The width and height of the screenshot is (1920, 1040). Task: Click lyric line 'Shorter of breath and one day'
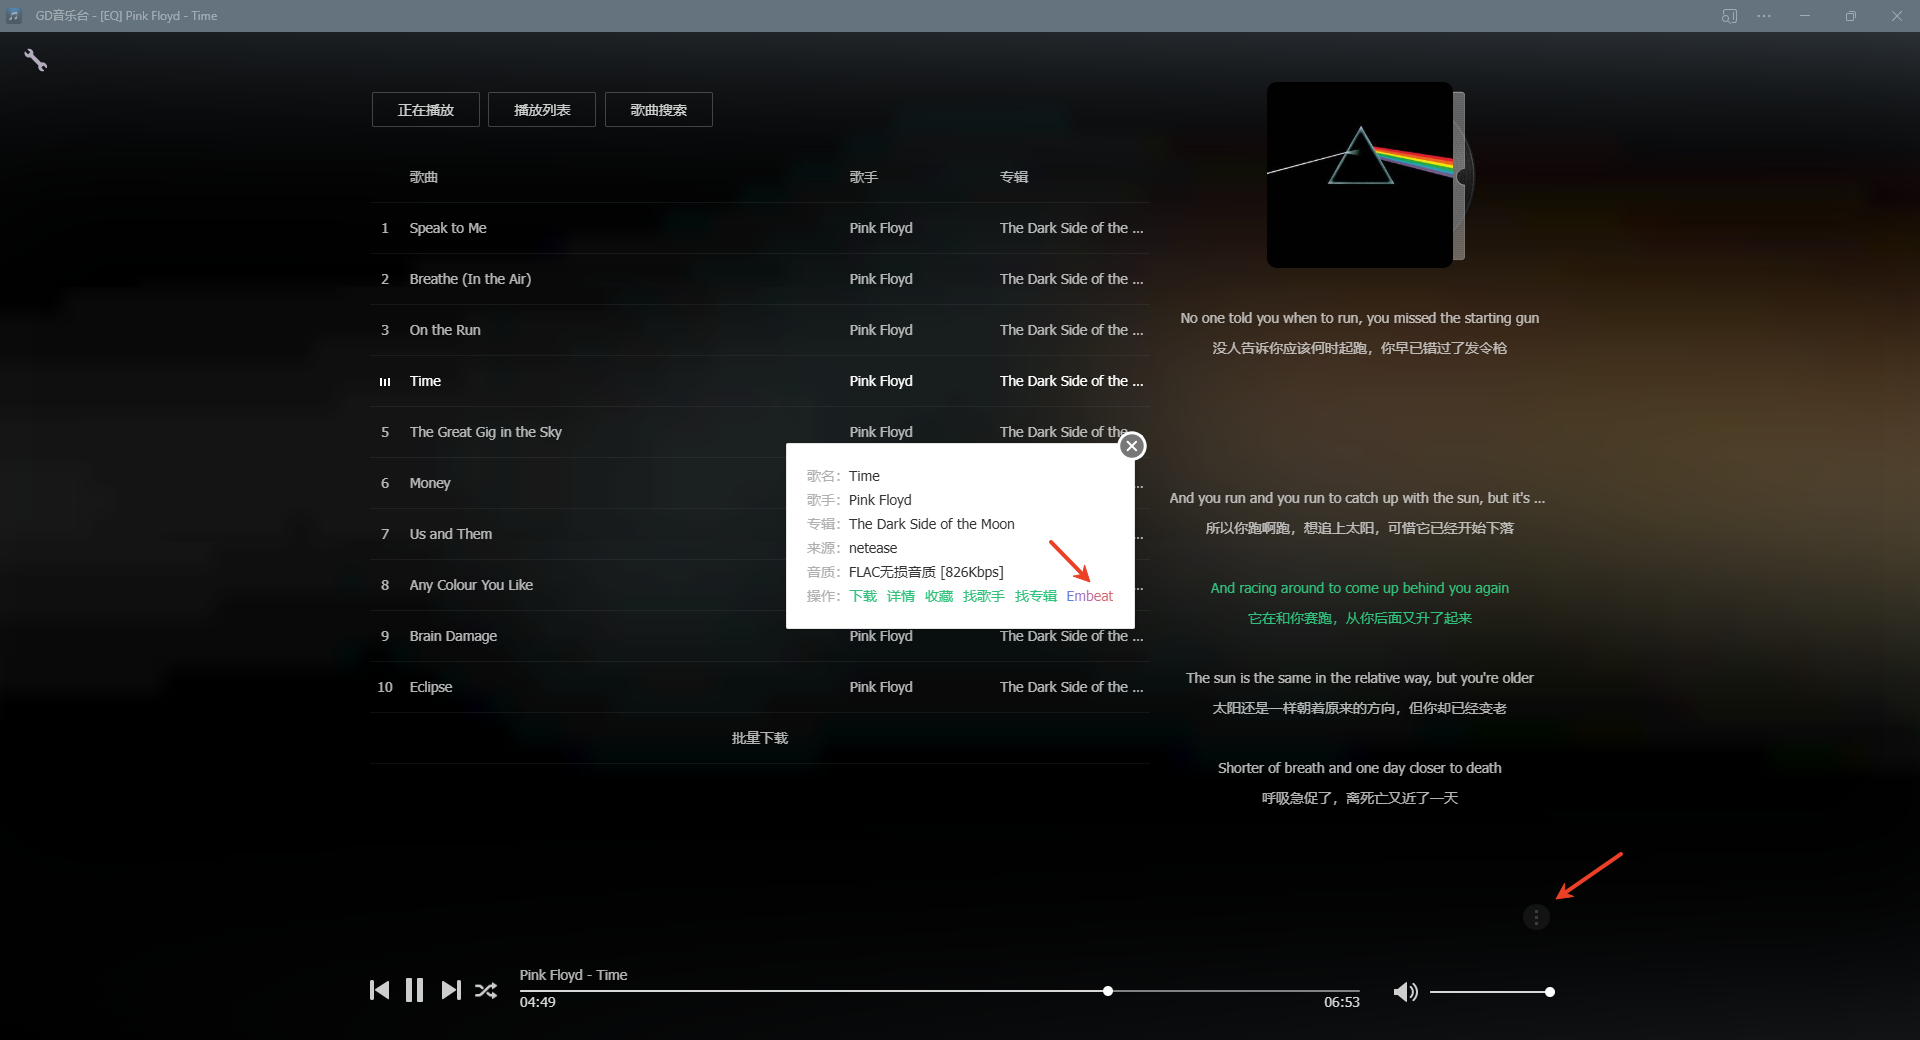(x=1360, y=768)
